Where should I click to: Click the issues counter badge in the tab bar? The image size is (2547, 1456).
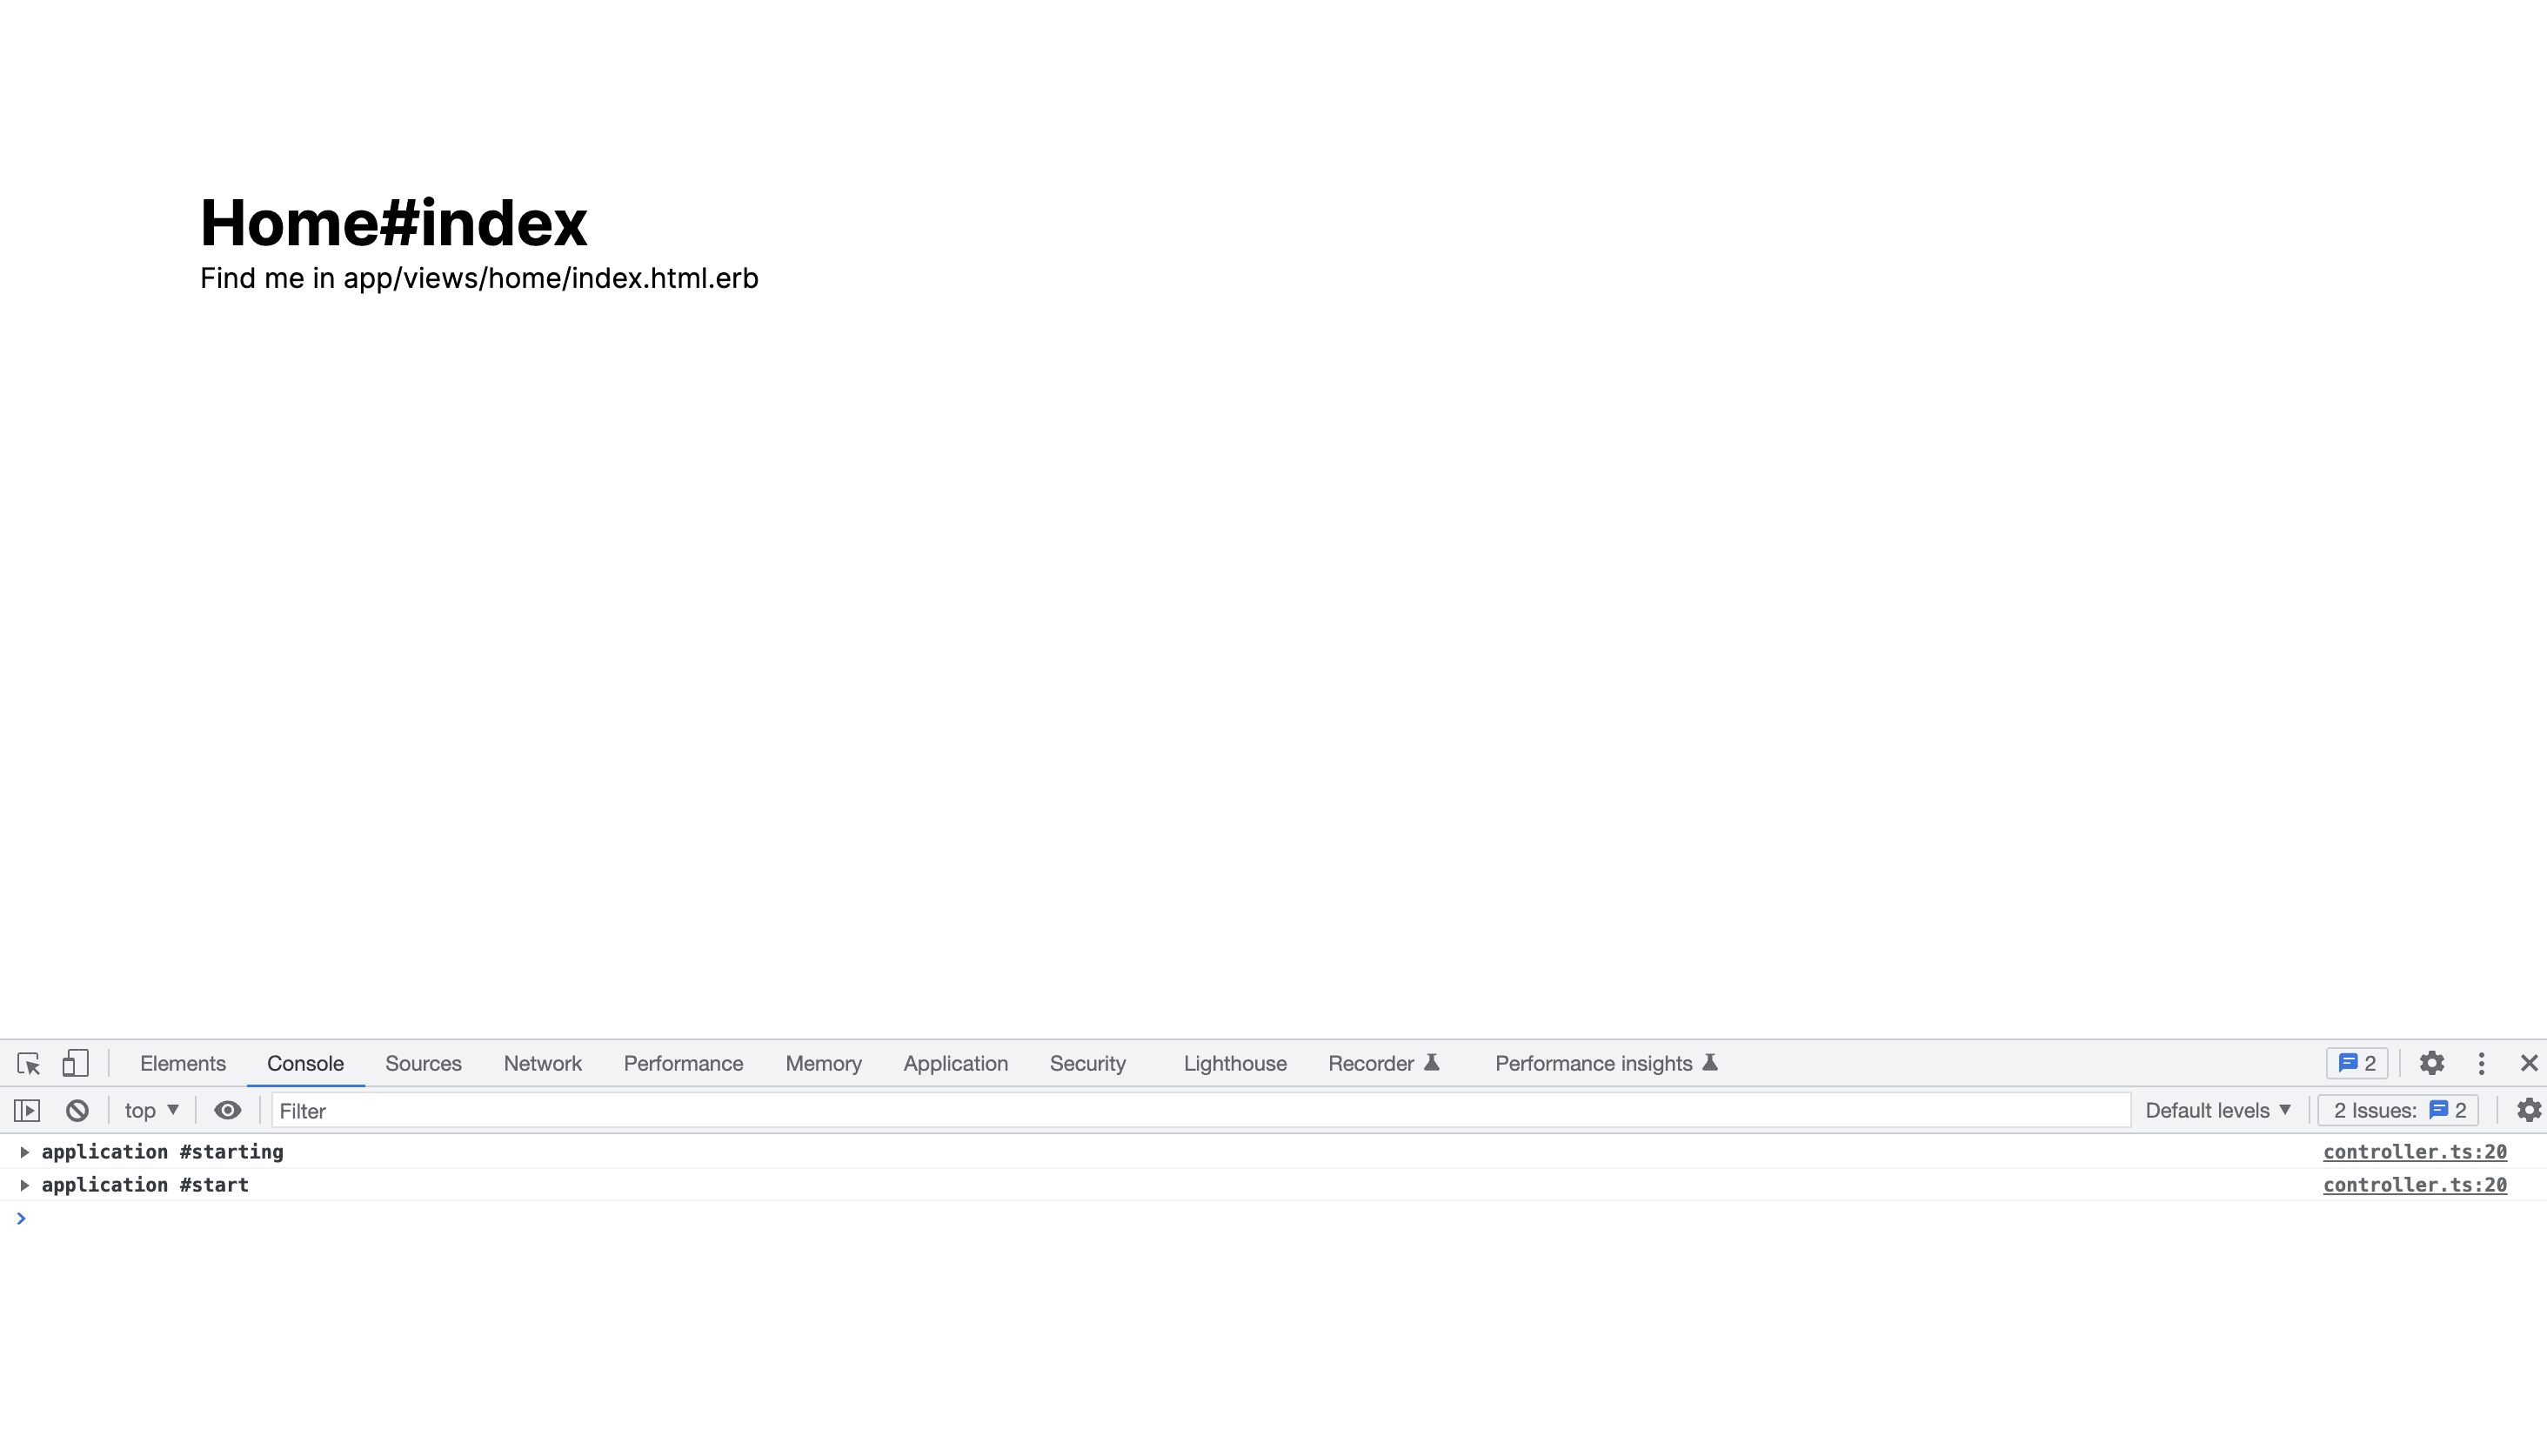point(2357,1063)
